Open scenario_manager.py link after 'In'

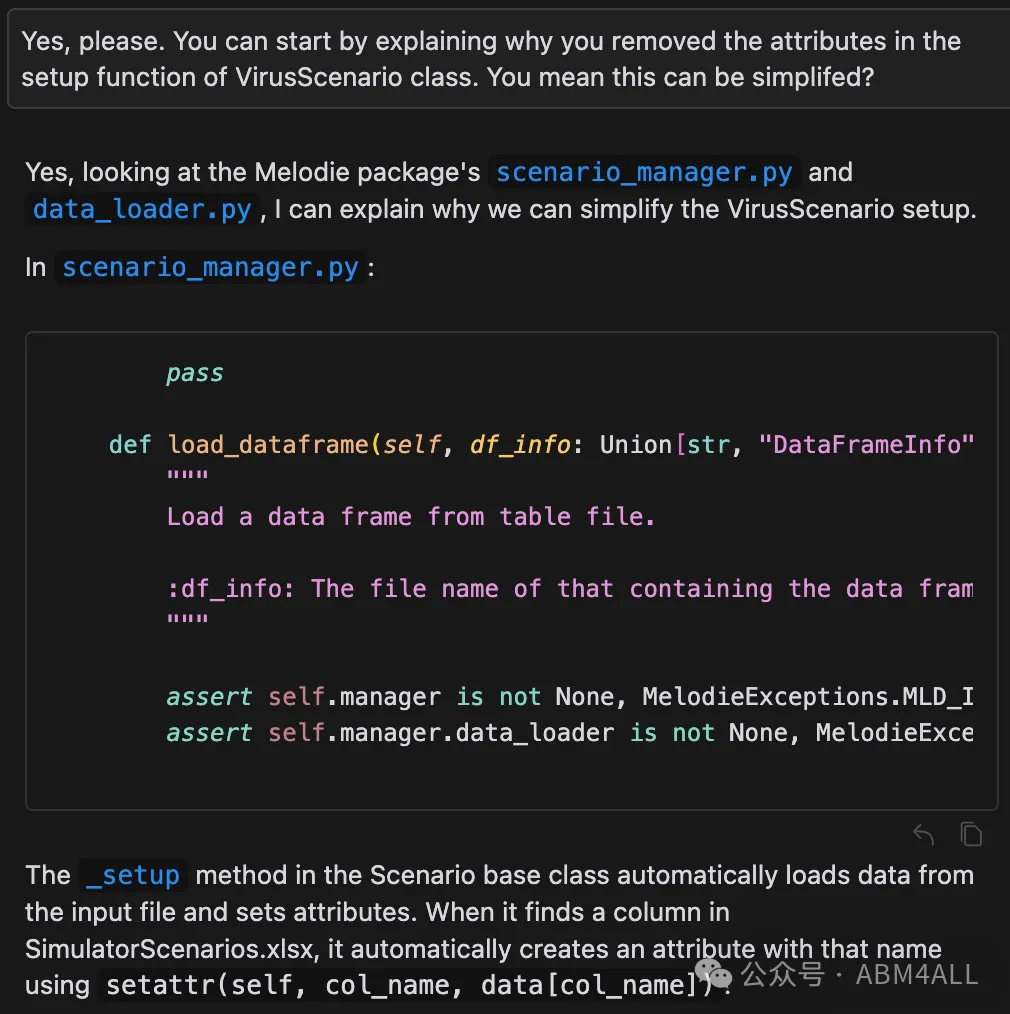point(210,268)
